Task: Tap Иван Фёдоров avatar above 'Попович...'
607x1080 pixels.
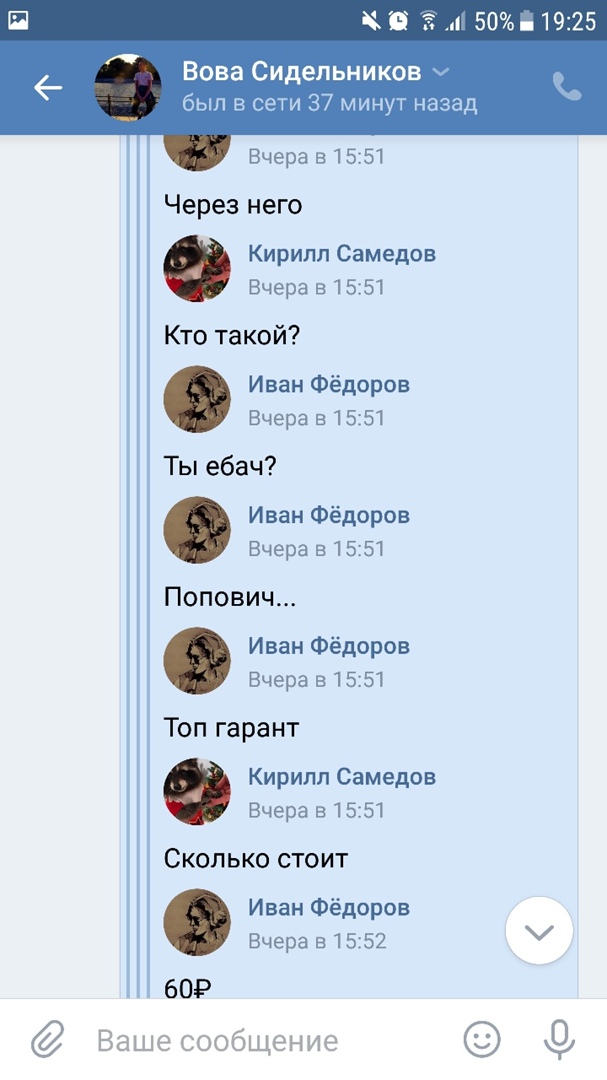Action: (x=197, y=530)
